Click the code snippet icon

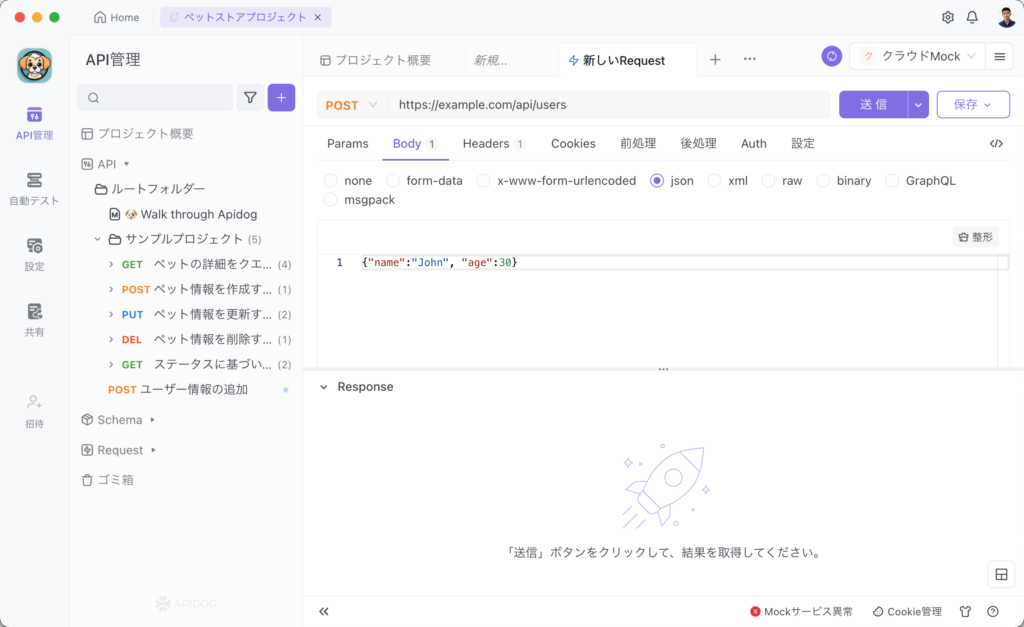click(x=995, y=144)
